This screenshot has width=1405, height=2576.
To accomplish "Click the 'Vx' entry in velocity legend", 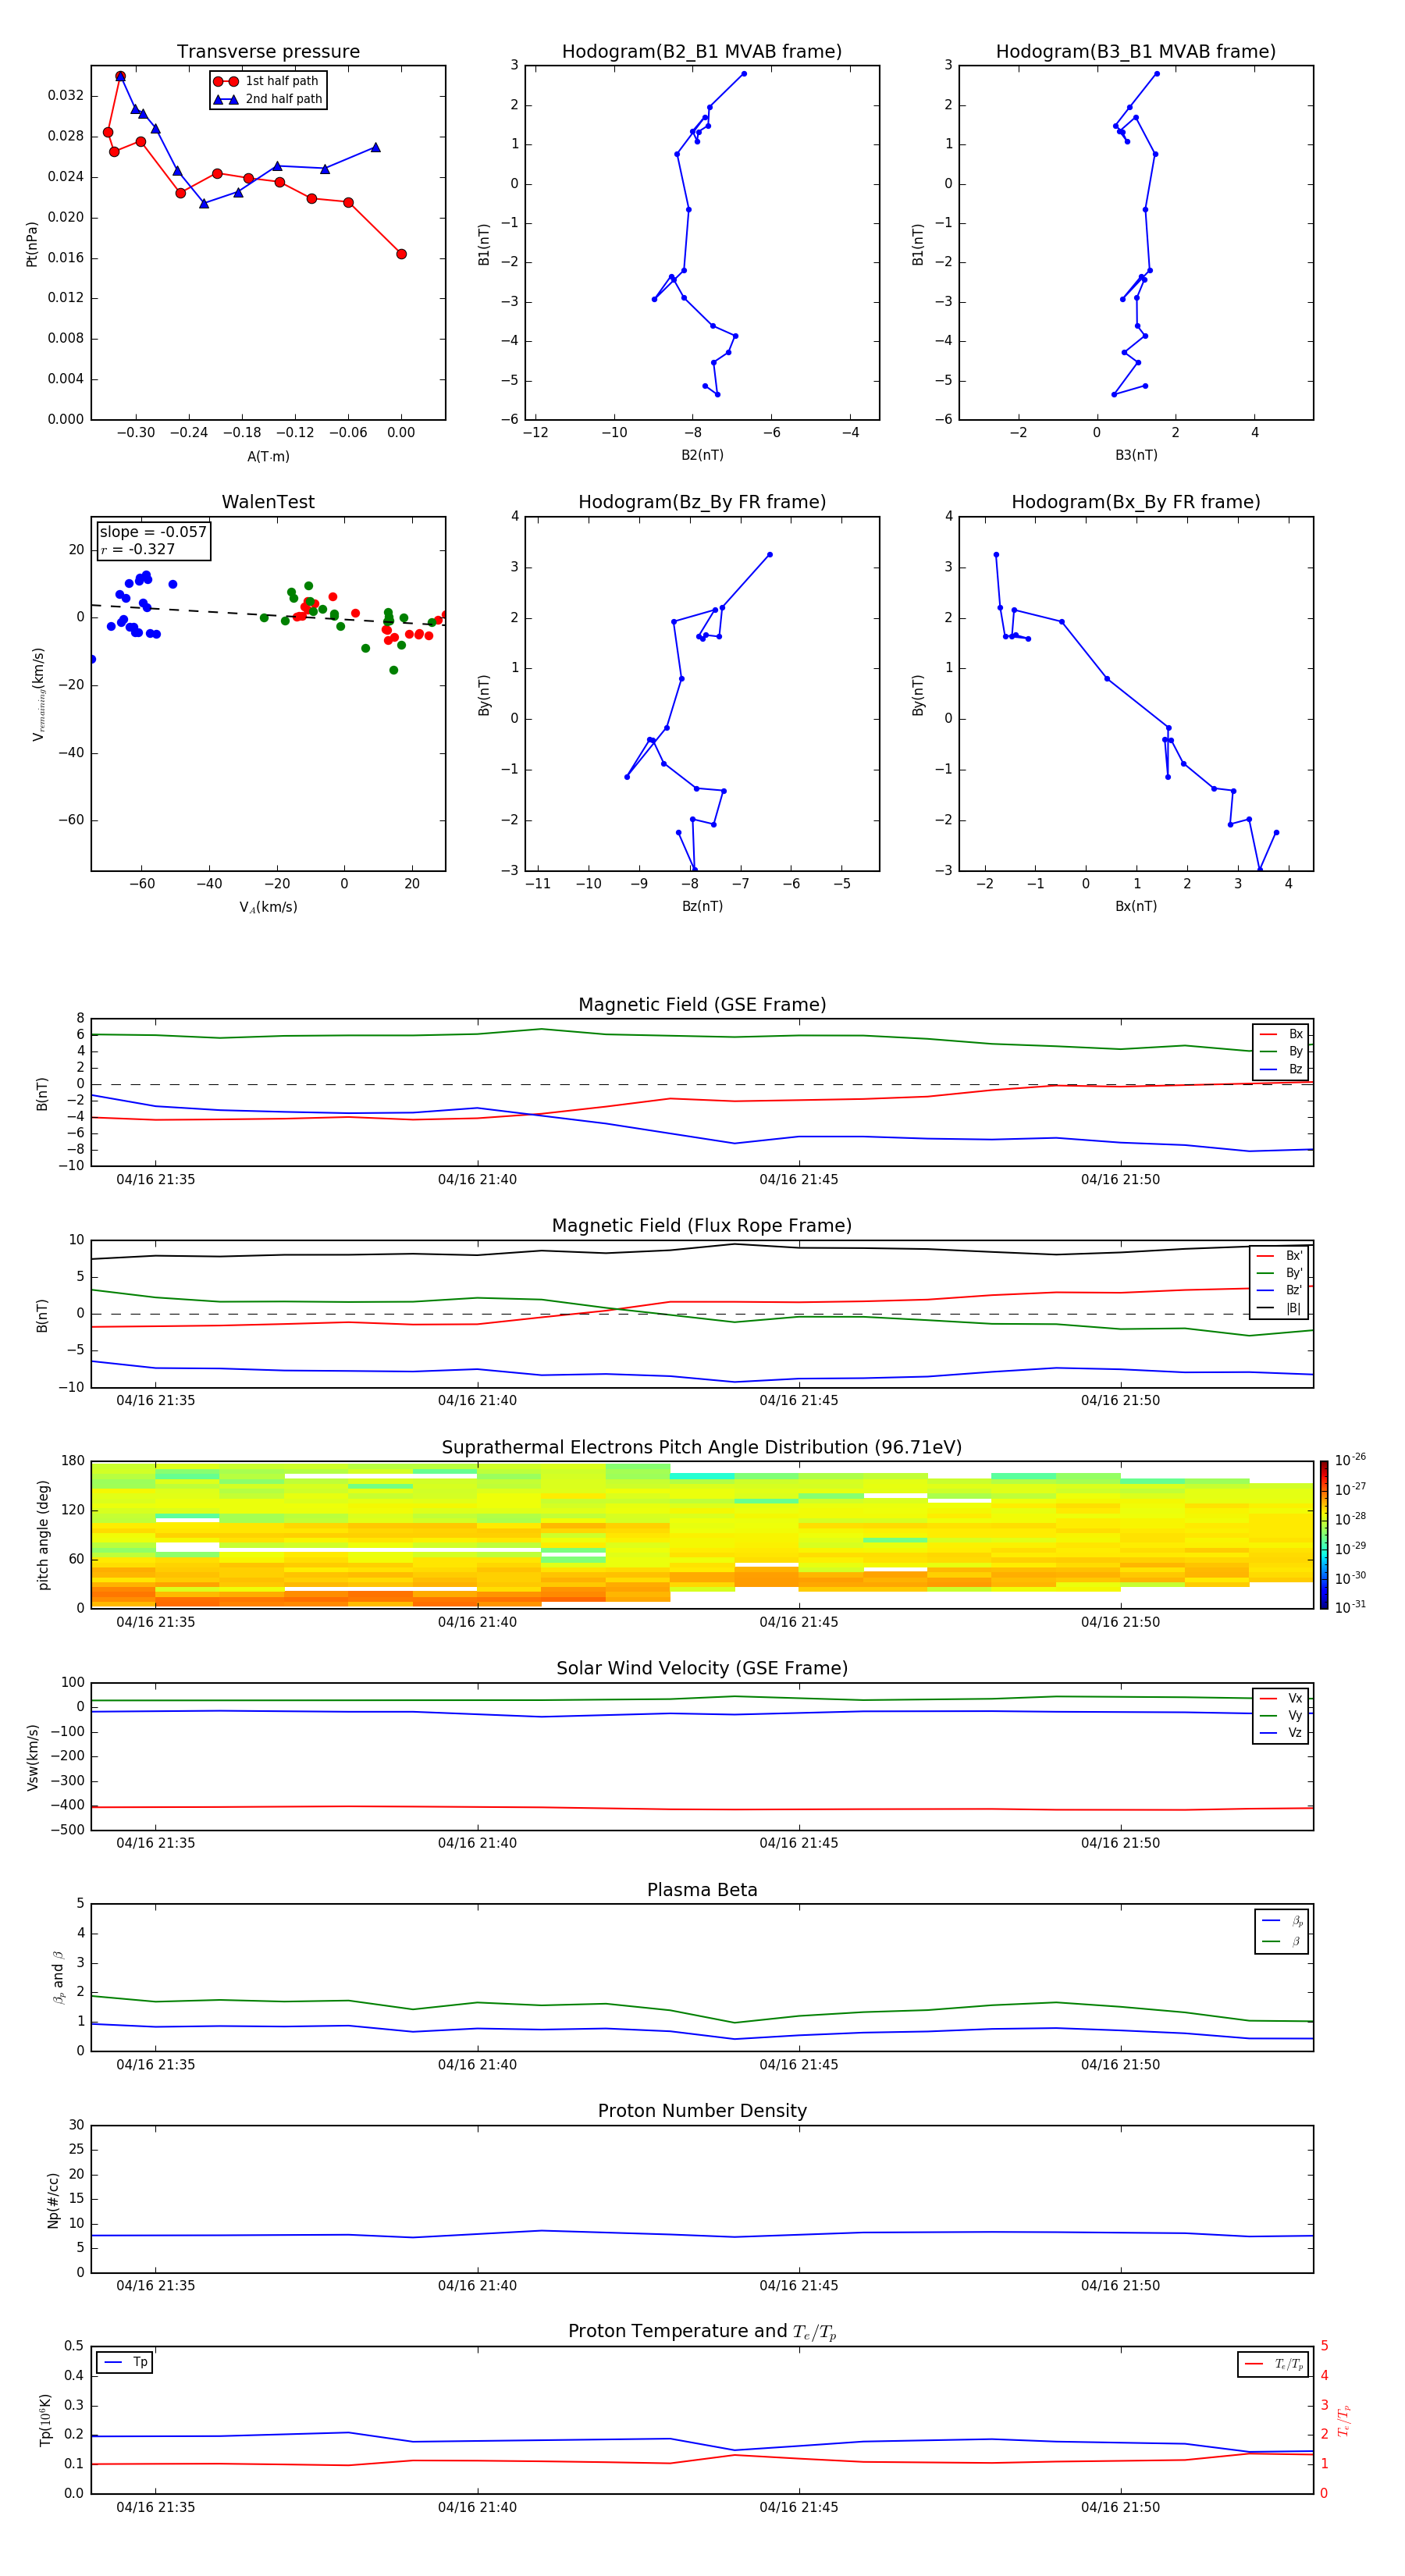I will click(1281, 1698).
